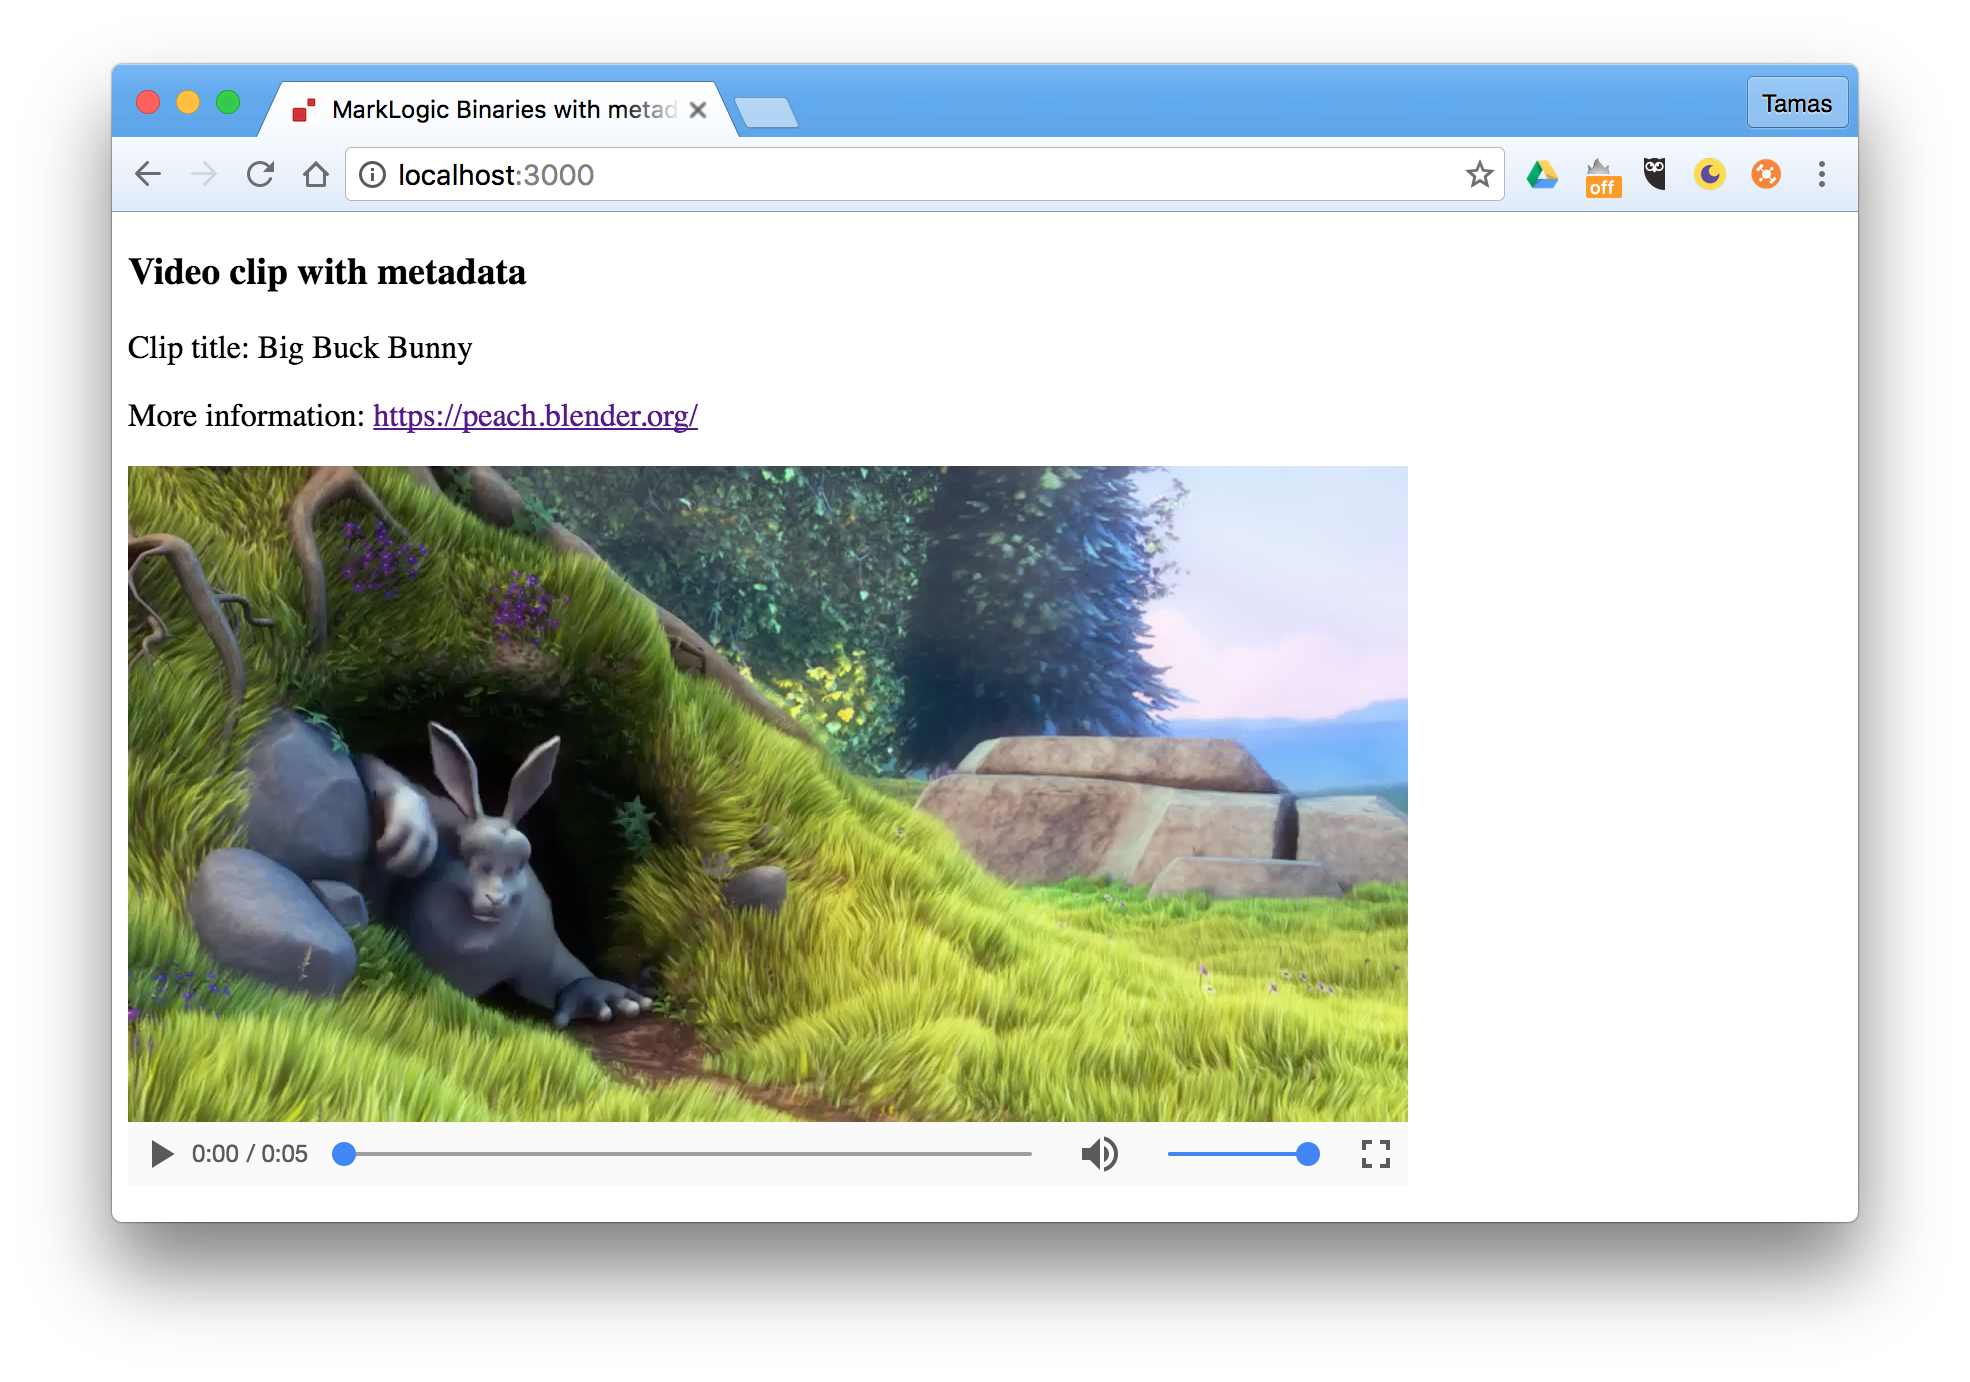
Task: Open the peach.blender.org link
Action: (535, 415)
